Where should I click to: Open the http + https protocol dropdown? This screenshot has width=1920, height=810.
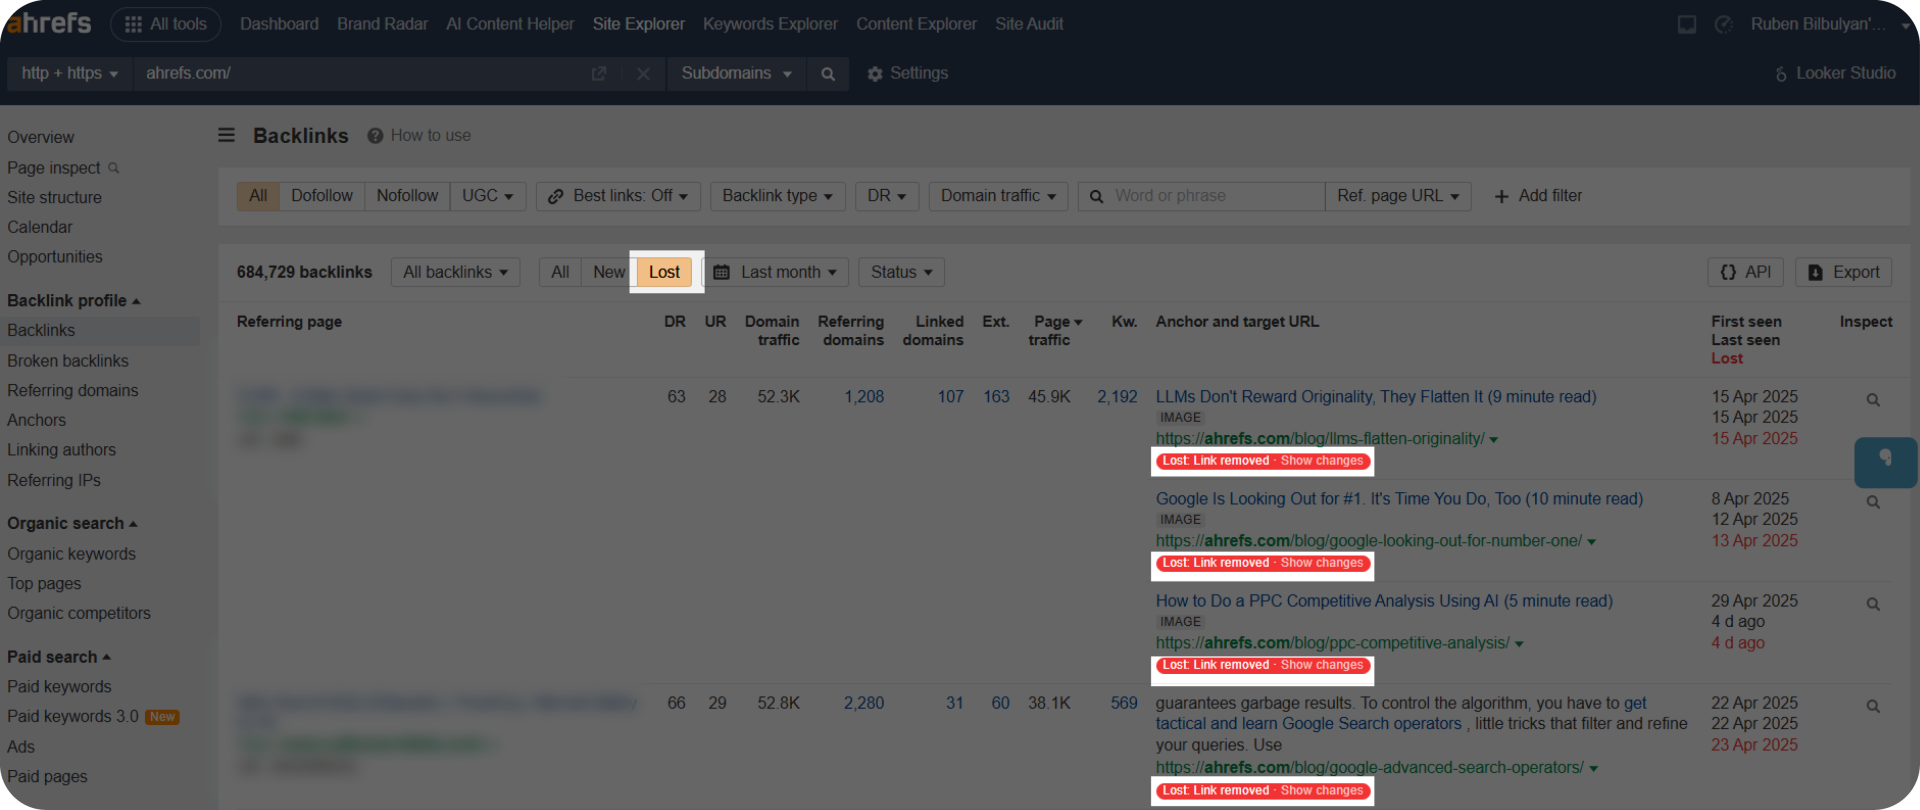coord(70,74)
